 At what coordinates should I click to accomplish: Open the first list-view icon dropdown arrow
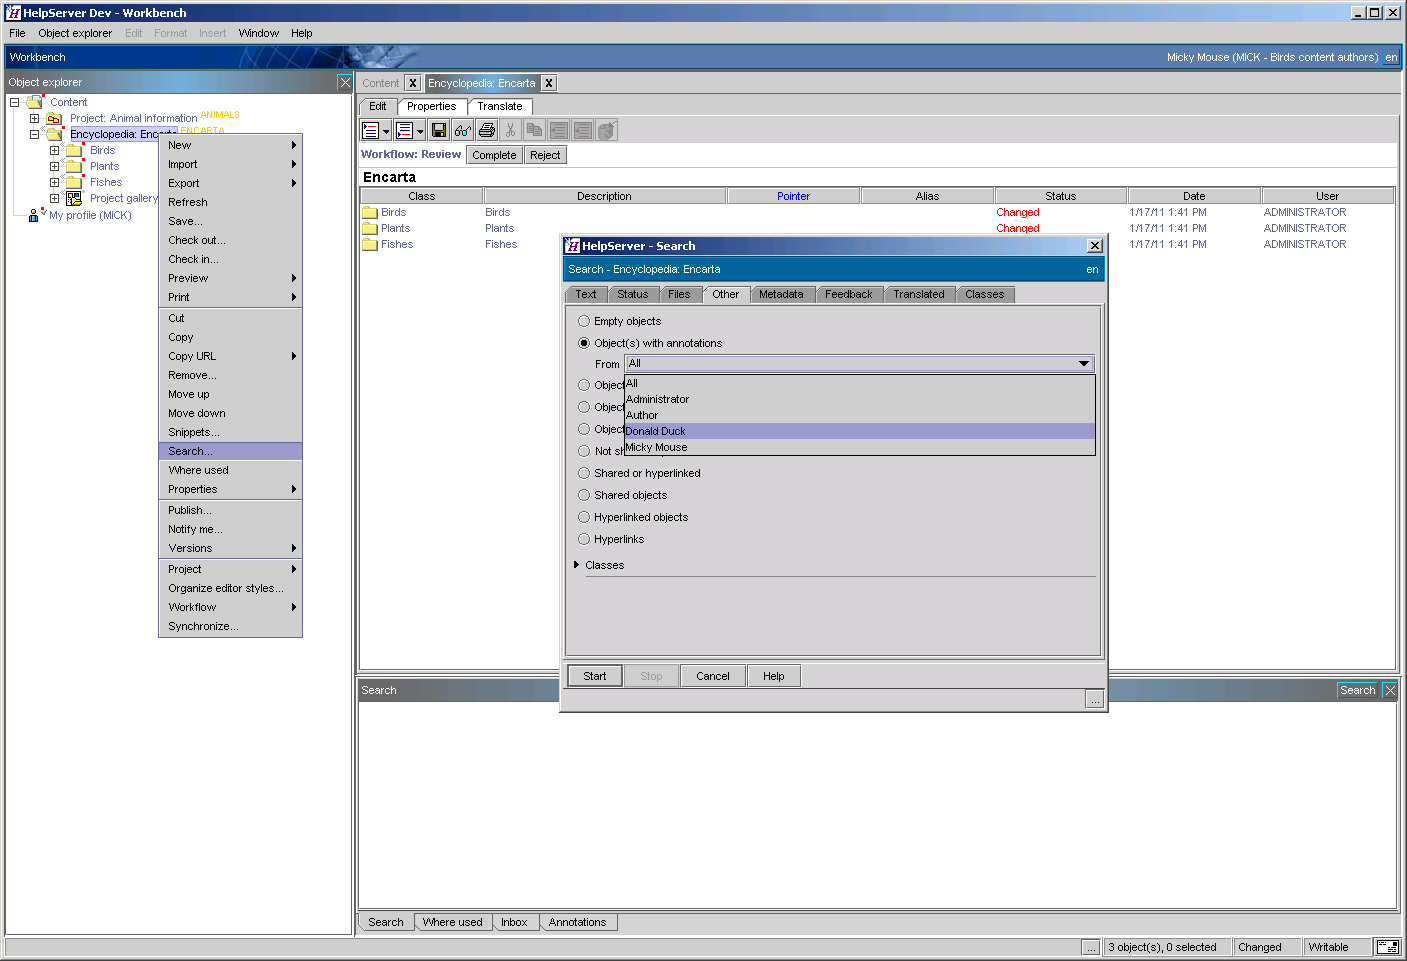(x=386, y=131)
